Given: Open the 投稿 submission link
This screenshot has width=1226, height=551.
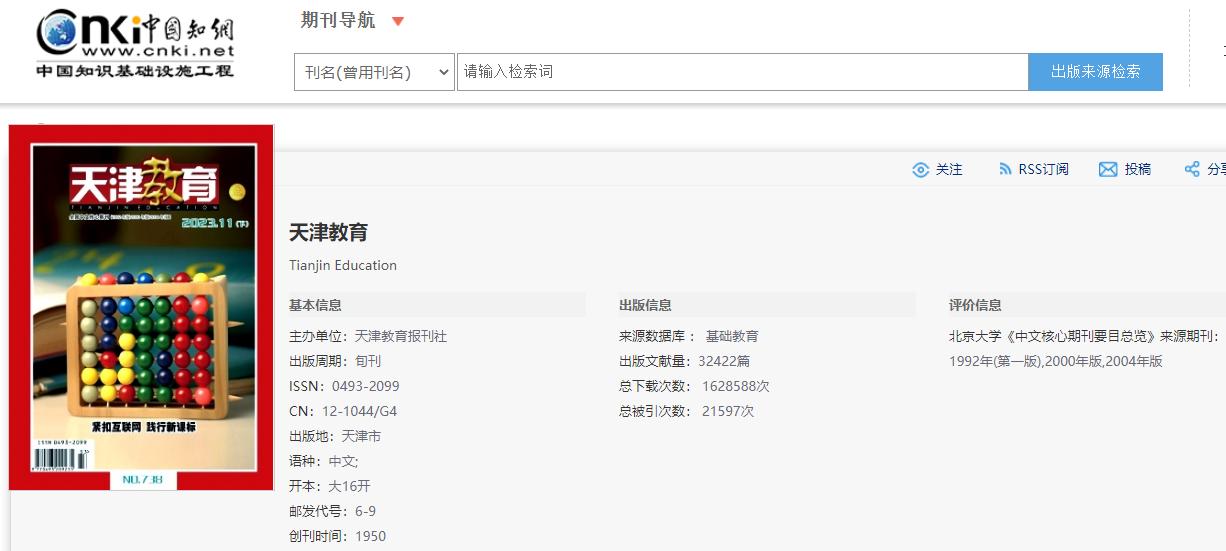Looking at the screenshot, I should tap(1138, 170).
